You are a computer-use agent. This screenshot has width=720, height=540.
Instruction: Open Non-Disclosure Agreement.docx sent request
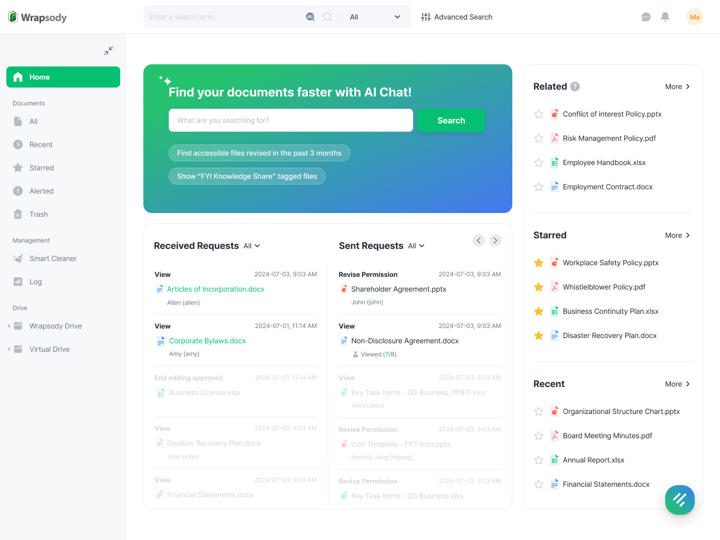405,341
